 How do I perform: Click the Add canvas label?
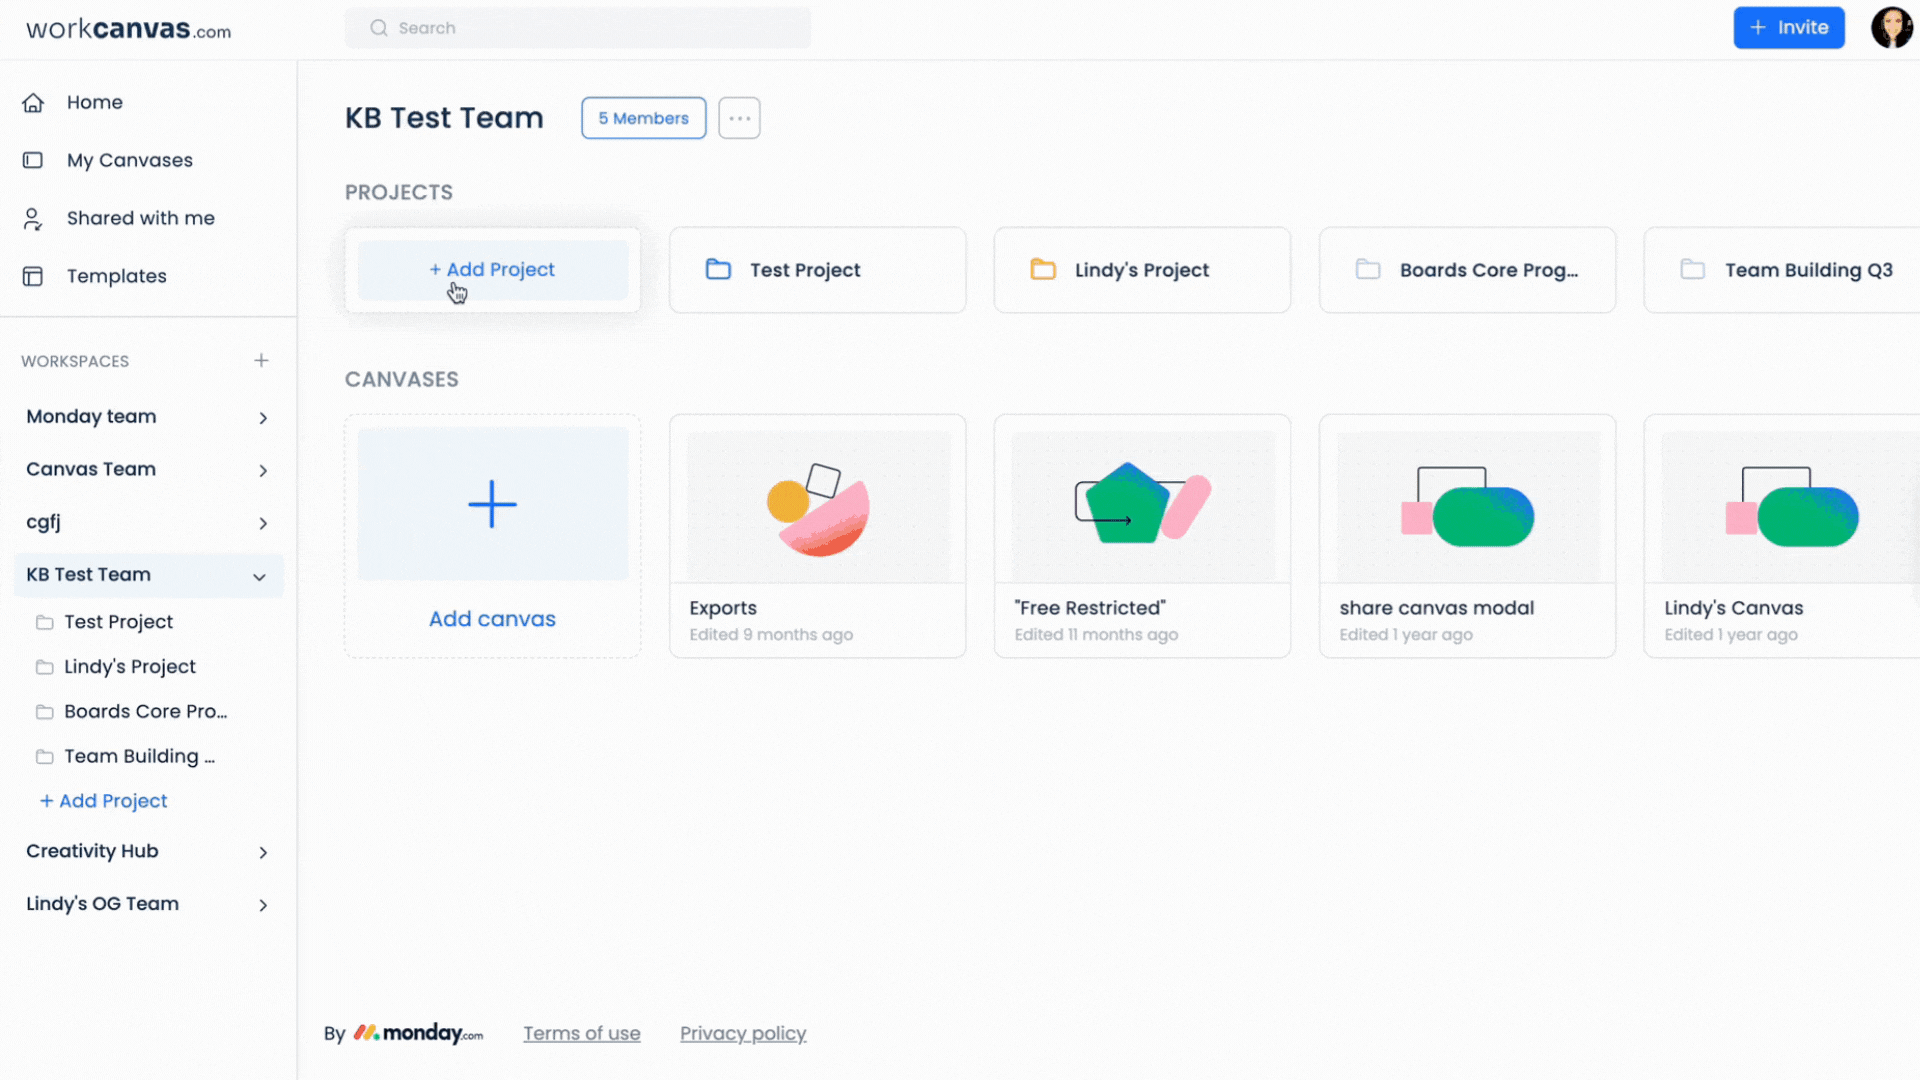point(492,619)
